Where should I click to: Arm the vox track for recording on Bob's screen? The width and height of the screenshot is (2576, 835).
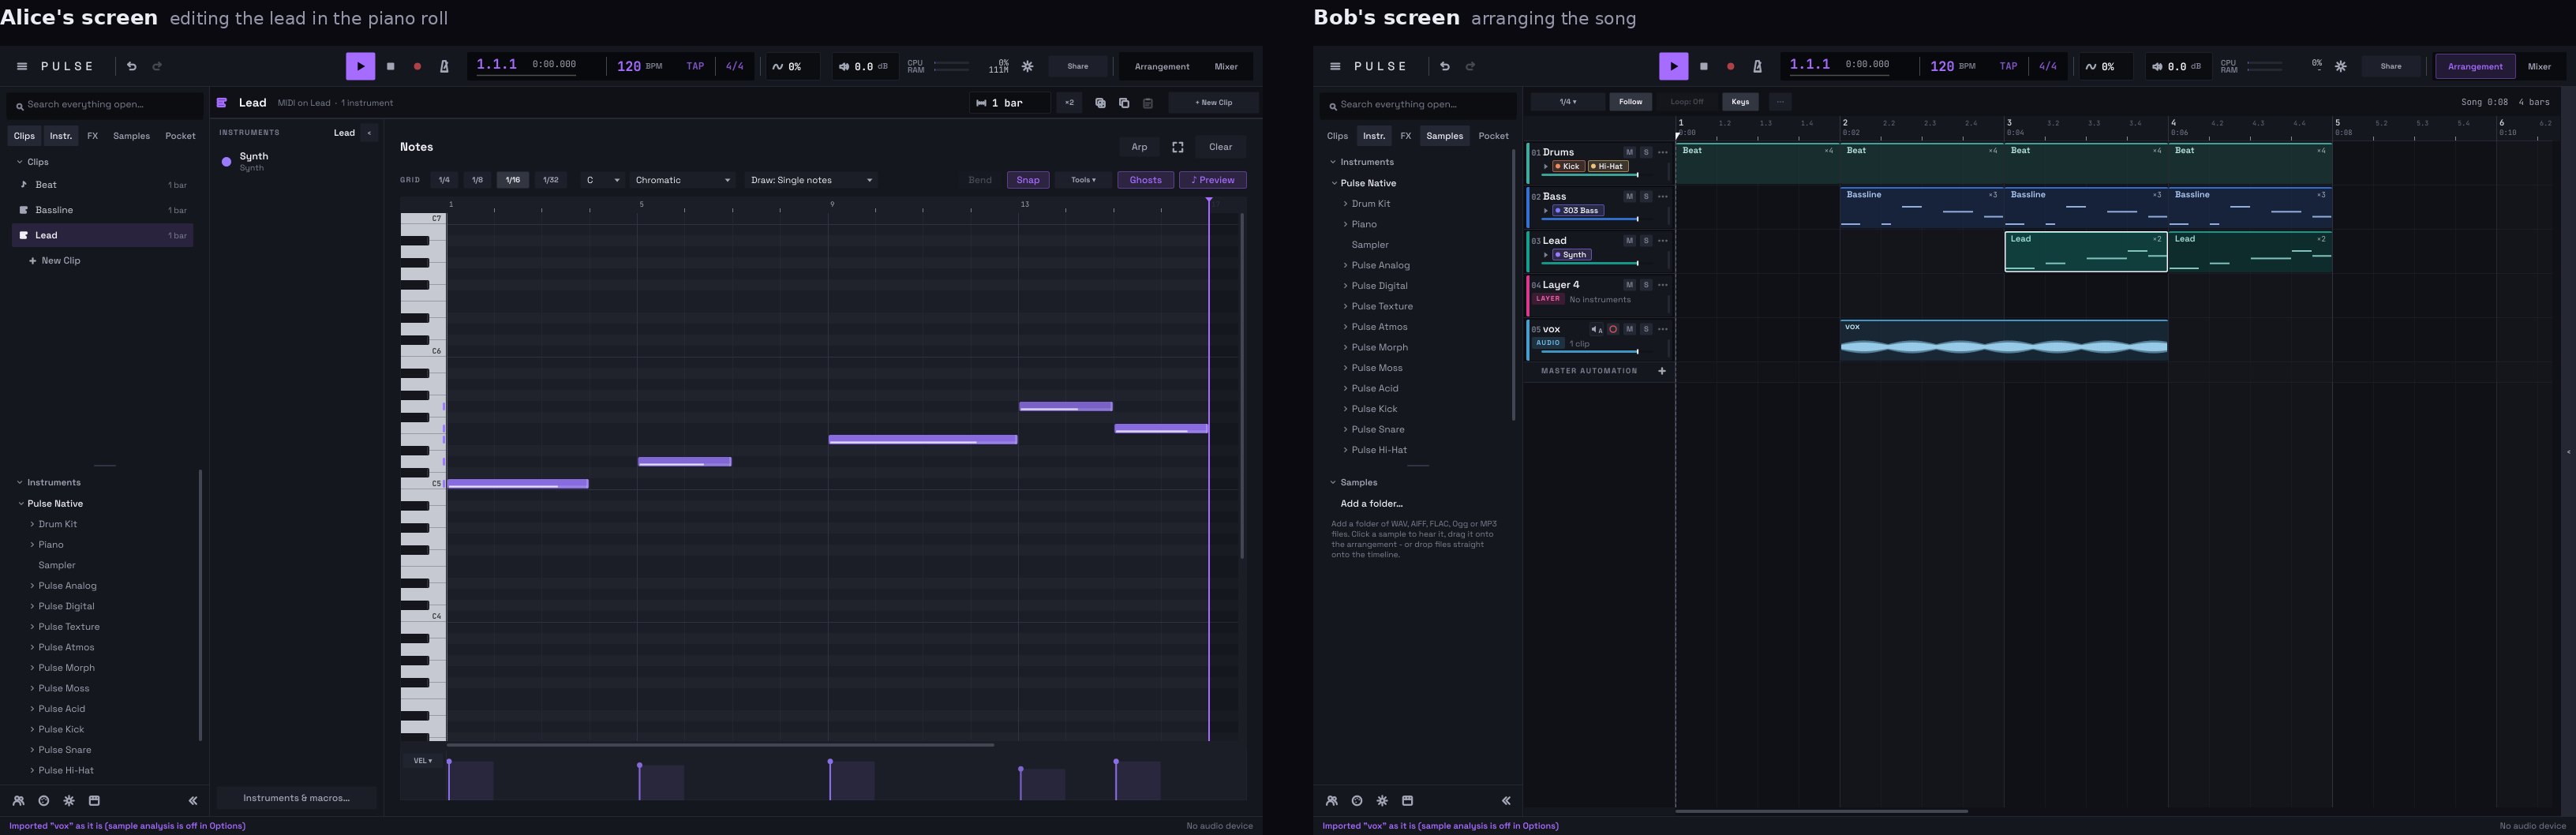[x=1613, y=329]
